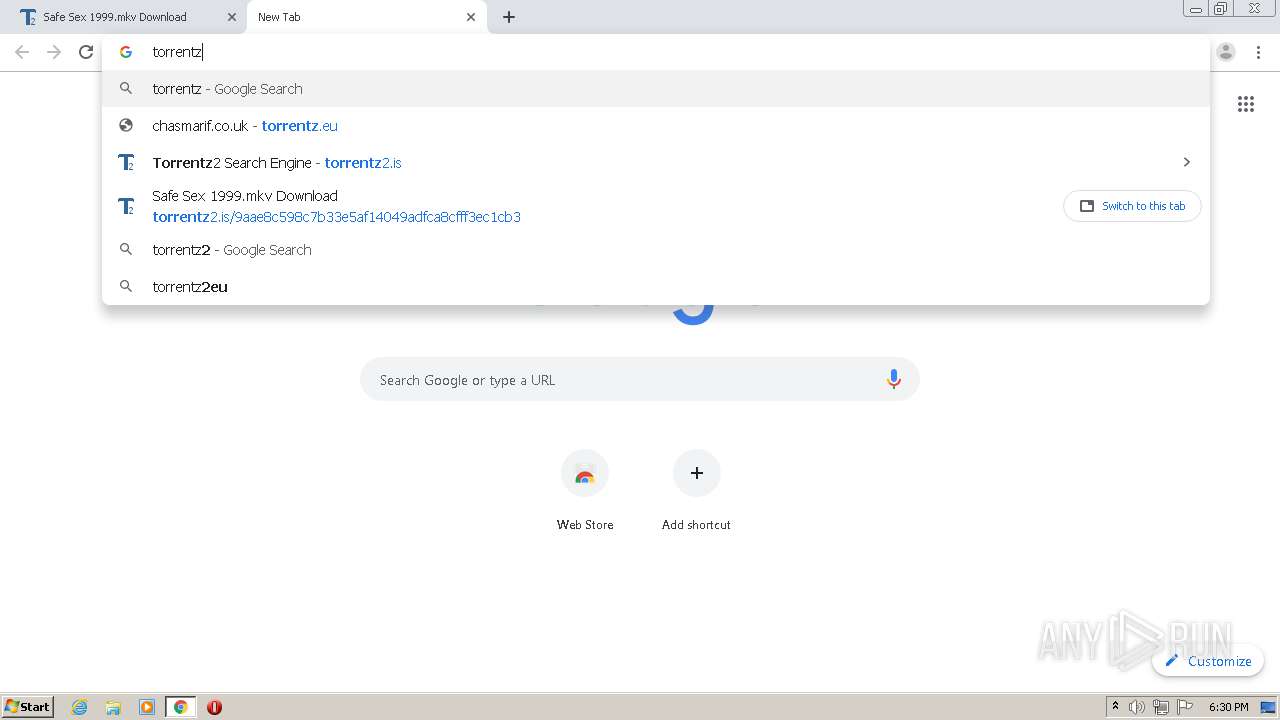Open network tray icon
The image size is (1280, 720).
[x=1161, y=707]
